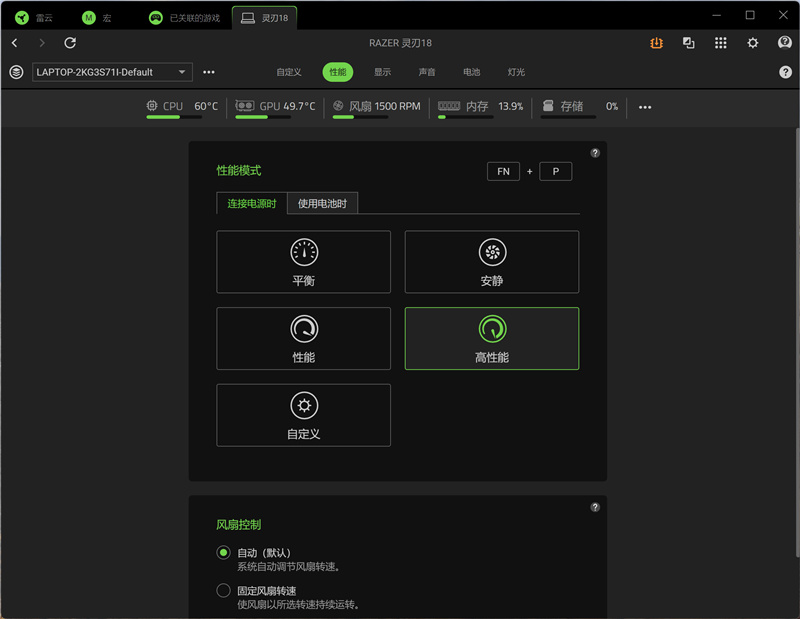This screenshot has width=800, height=619.
Task: Go back with the left arrow
Action: [x=15, y=43]
